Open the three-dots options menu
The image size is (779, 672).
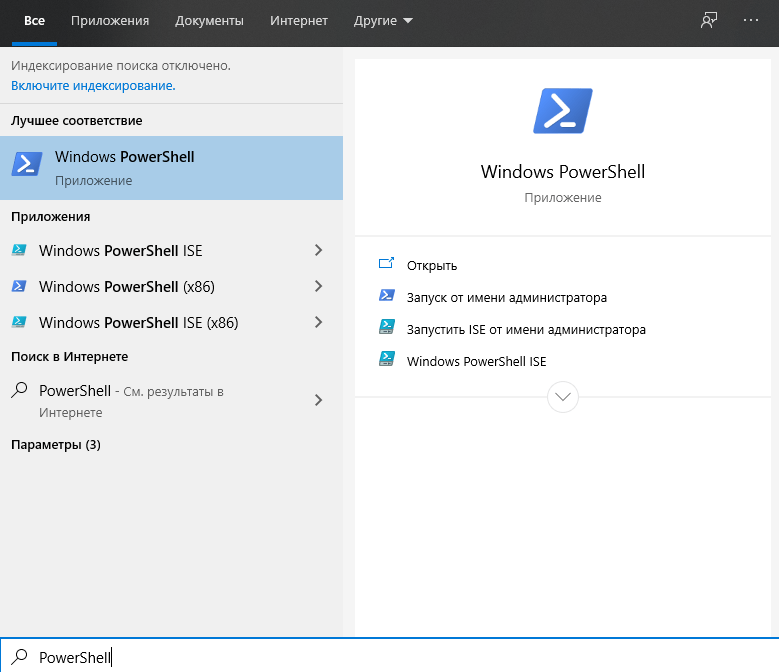point(751,20)
